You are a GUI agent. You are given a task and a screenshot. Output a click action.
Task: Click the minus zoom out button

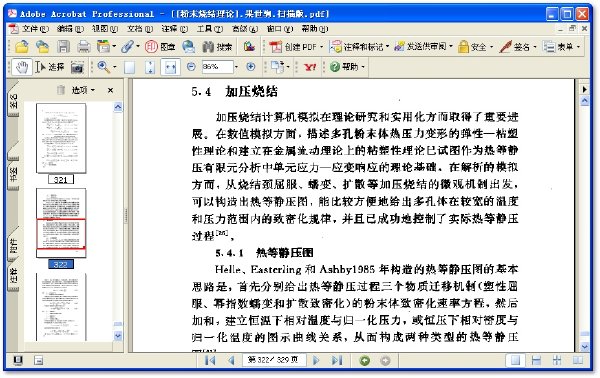191,67
